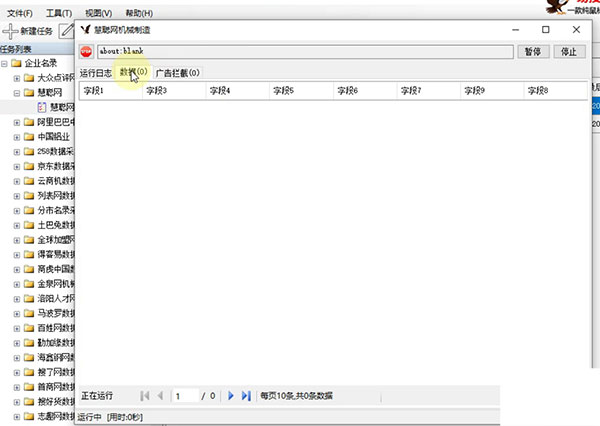
Task: Click the 新建任务 label in the toolbar
Action: pyautogui.click(x=36, y=31)
